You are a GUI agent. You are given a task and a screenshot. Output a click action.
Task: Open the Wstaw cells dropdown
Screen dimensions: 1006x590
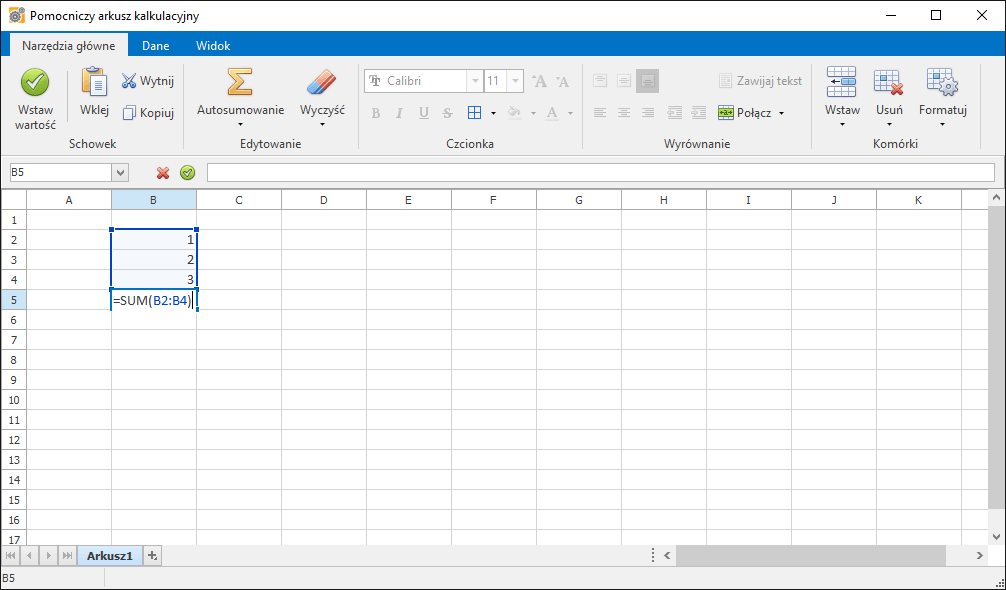pyautogui.click(x=842, y=124)
